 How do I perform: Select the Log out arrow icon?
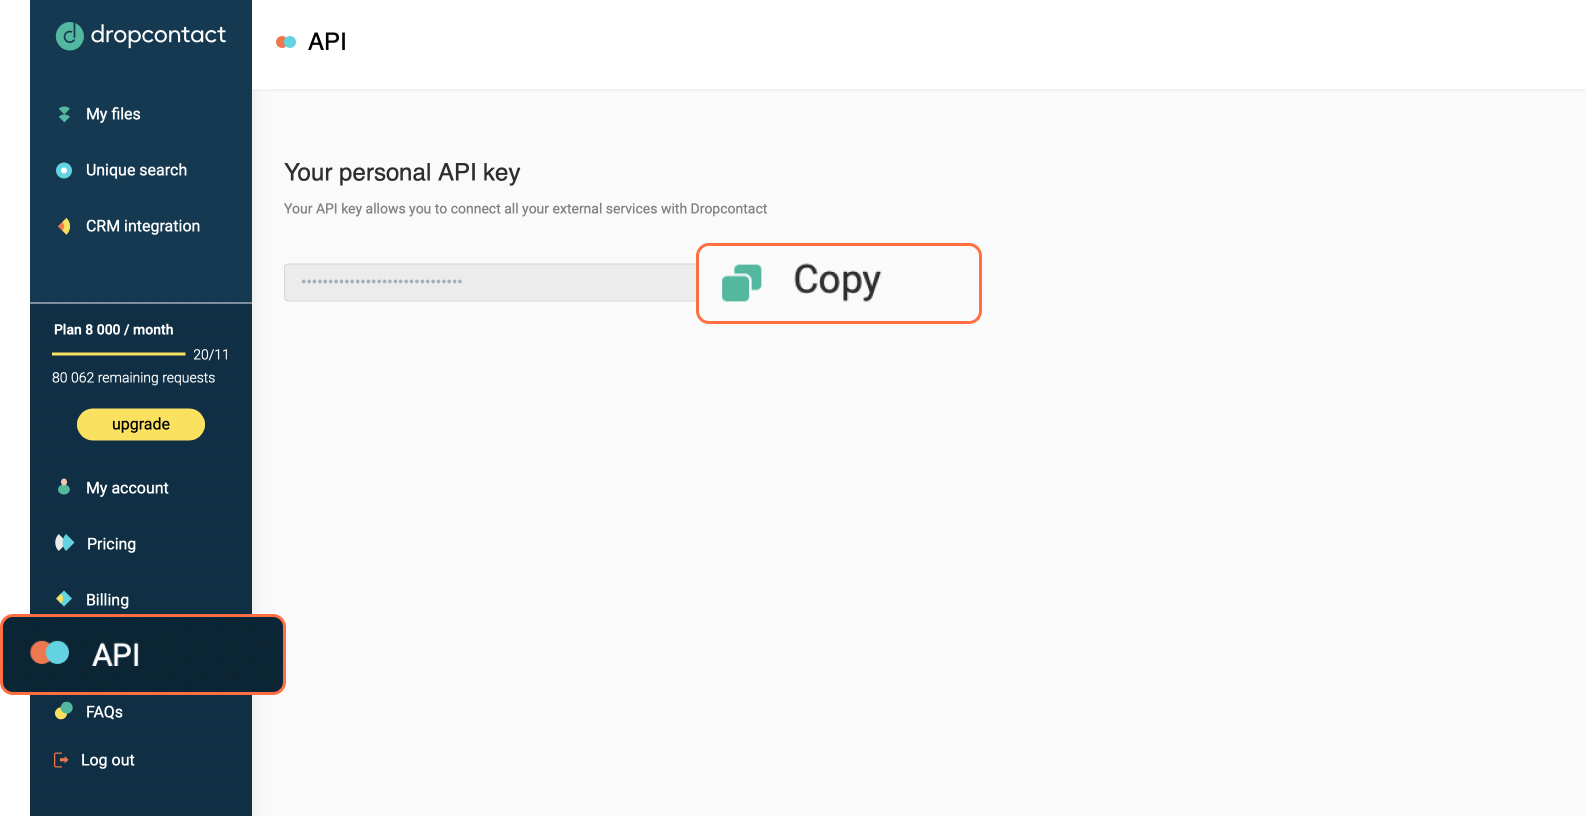(63, 759)
